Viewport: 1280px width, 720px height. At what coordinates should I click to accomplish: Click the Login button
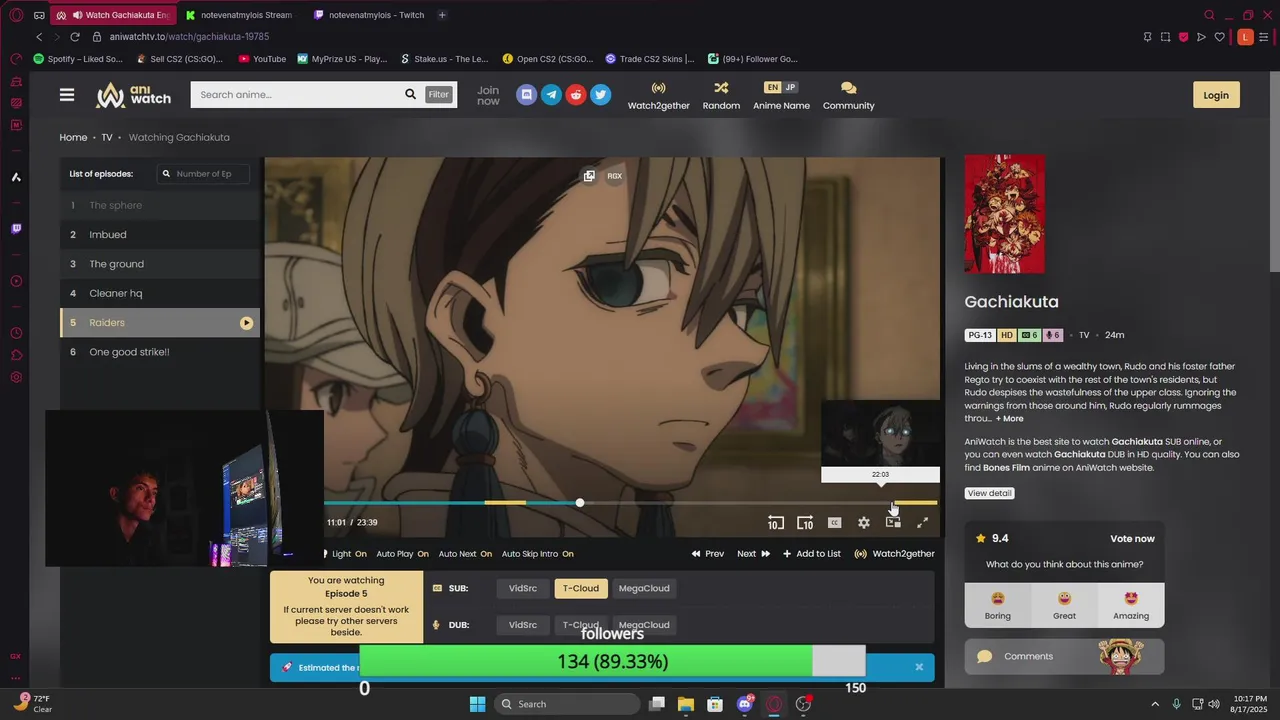1216,95
